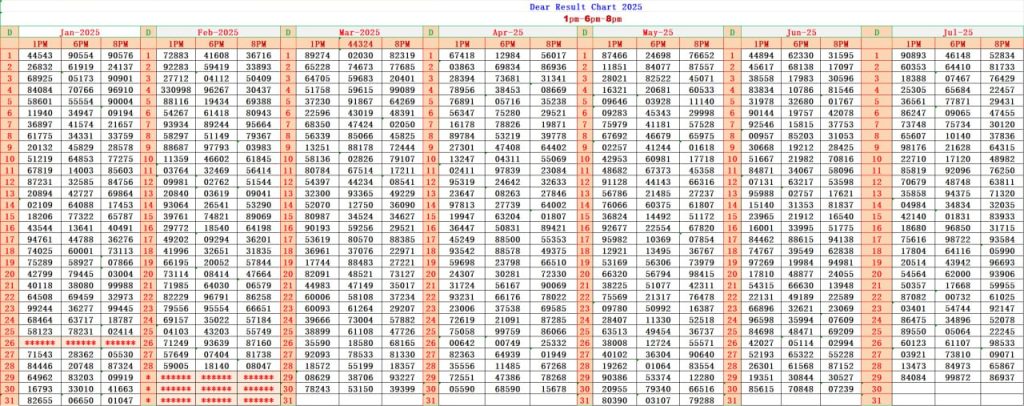This screenshot has width=1024, height=406.
Task: Click the 6PM column header under Apr-25
Action: 507,43
